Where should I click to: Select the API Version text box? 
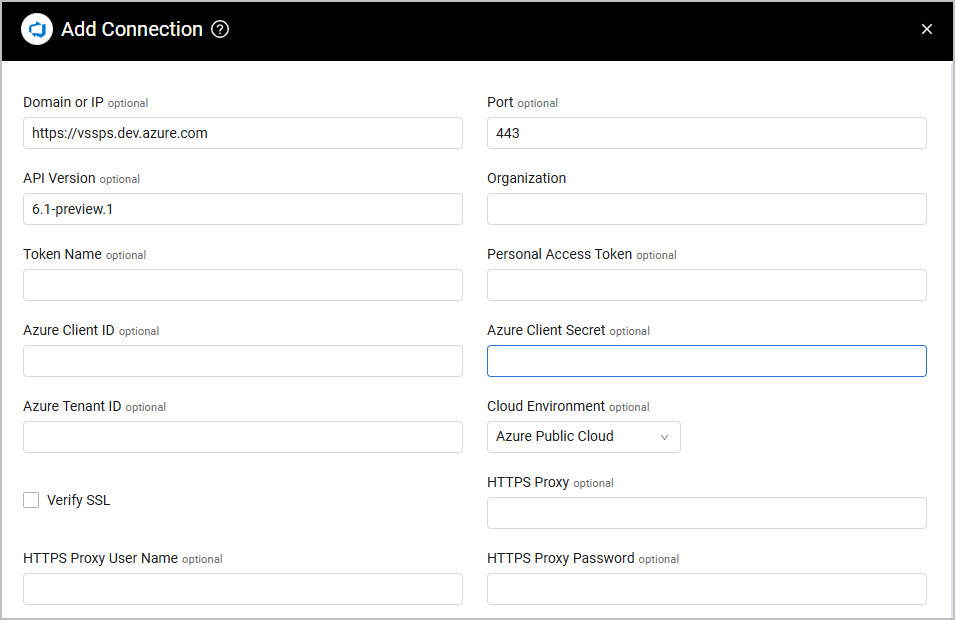242,209
